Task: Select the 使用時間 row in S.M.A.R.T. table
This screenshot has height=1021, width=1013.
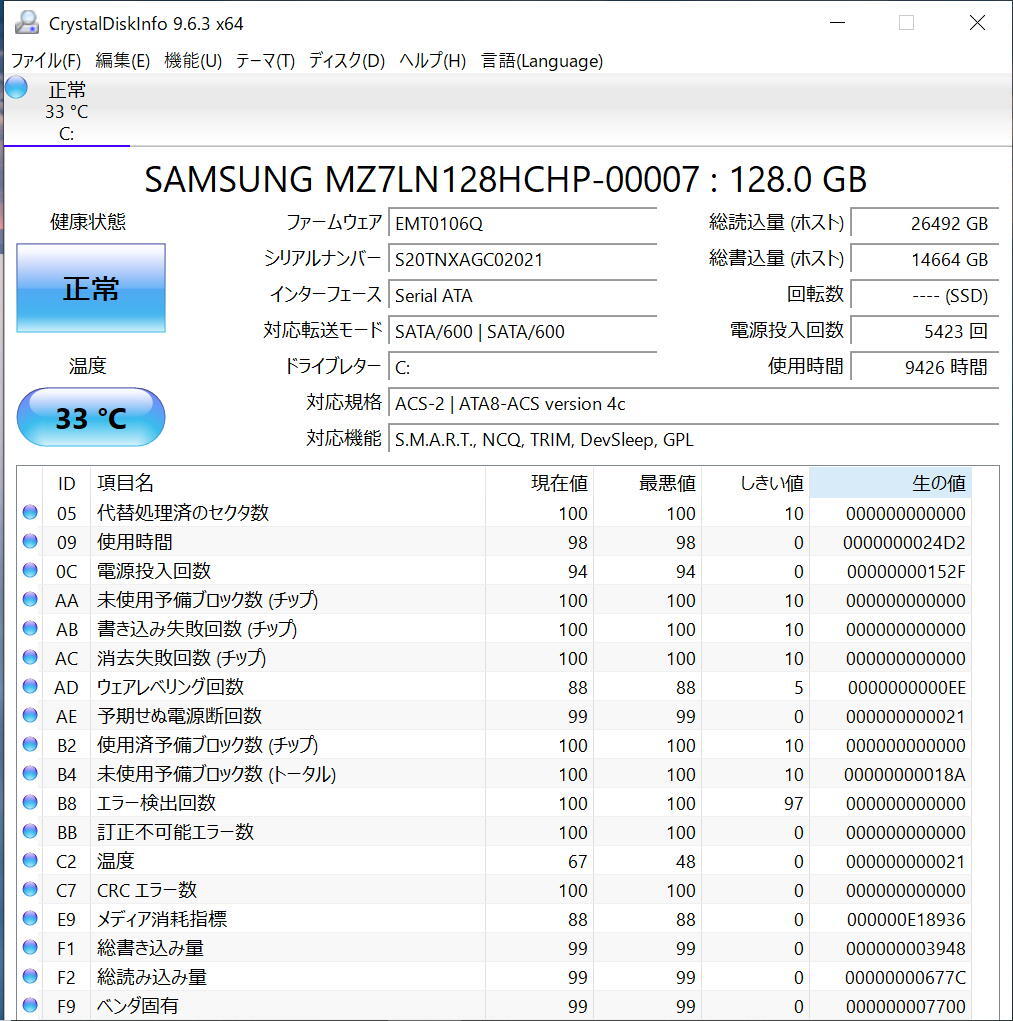Action: [x=494, y=542]
